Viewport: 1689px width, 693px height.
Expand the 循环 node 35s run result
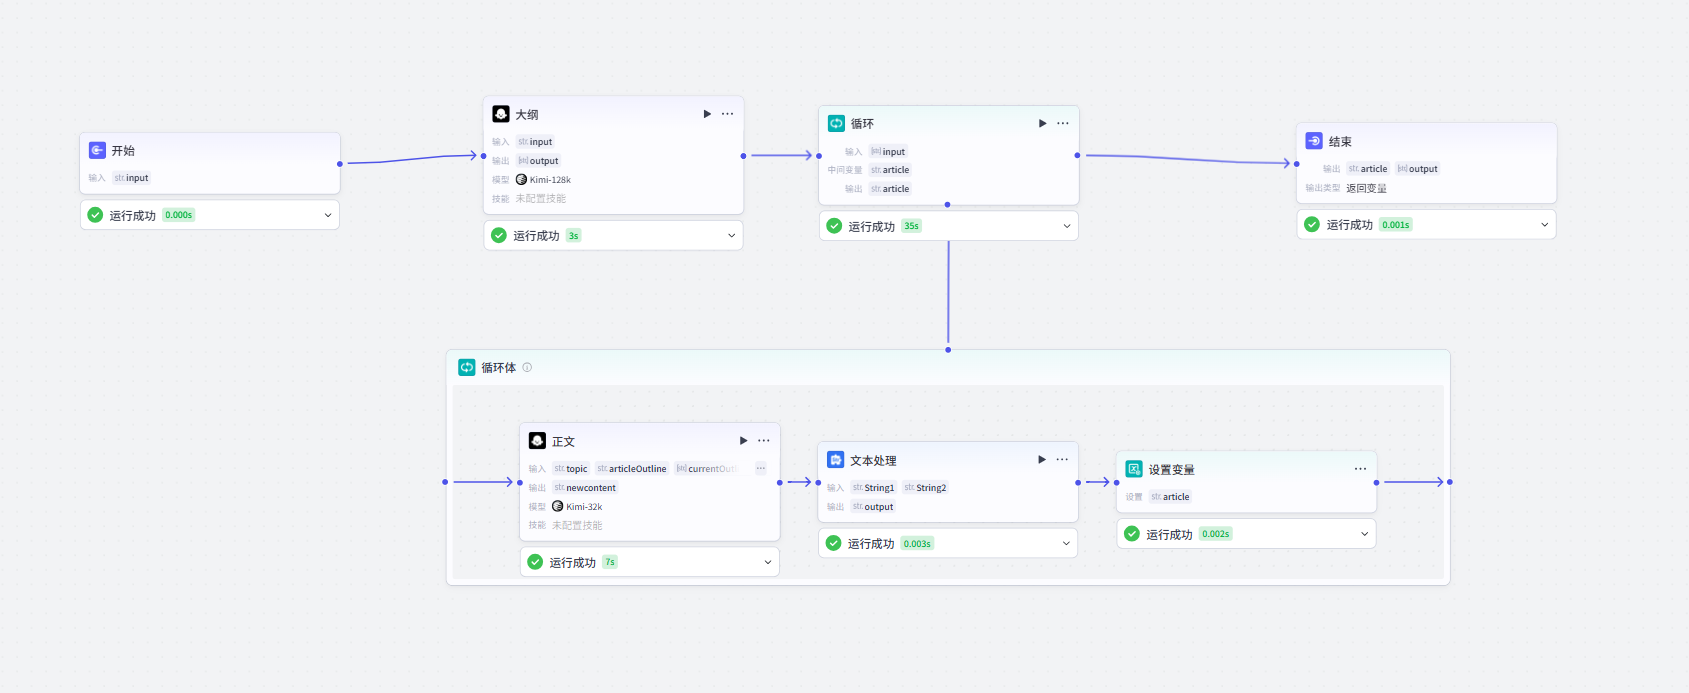pyautogui.click(x=1066, y=226)
